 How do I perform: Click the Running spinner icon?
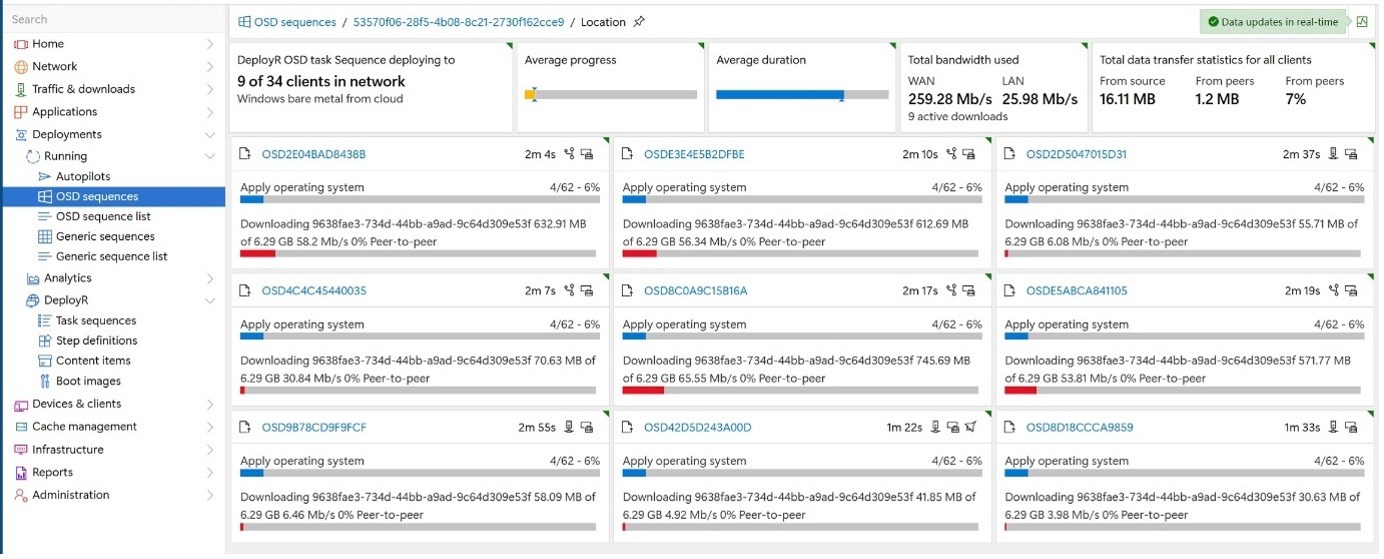tap(33, 156)
